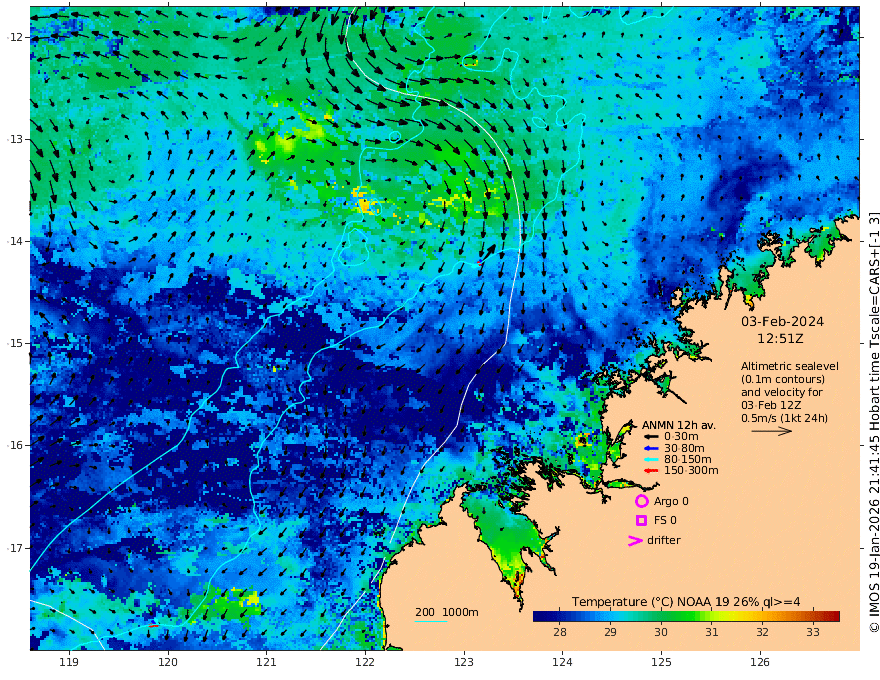Click the '30-80m' depth label

point(684,448)
